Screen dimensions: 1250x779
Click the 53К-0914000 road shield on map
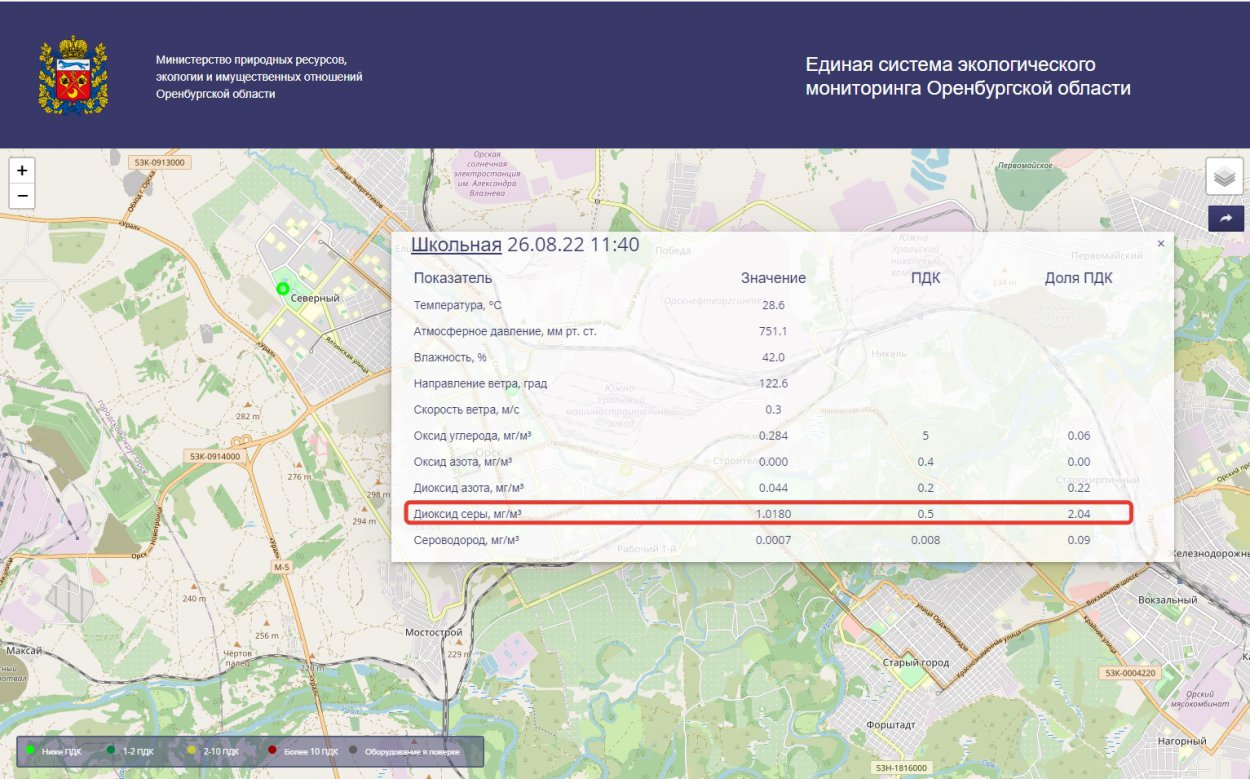[x=215, y=456]
